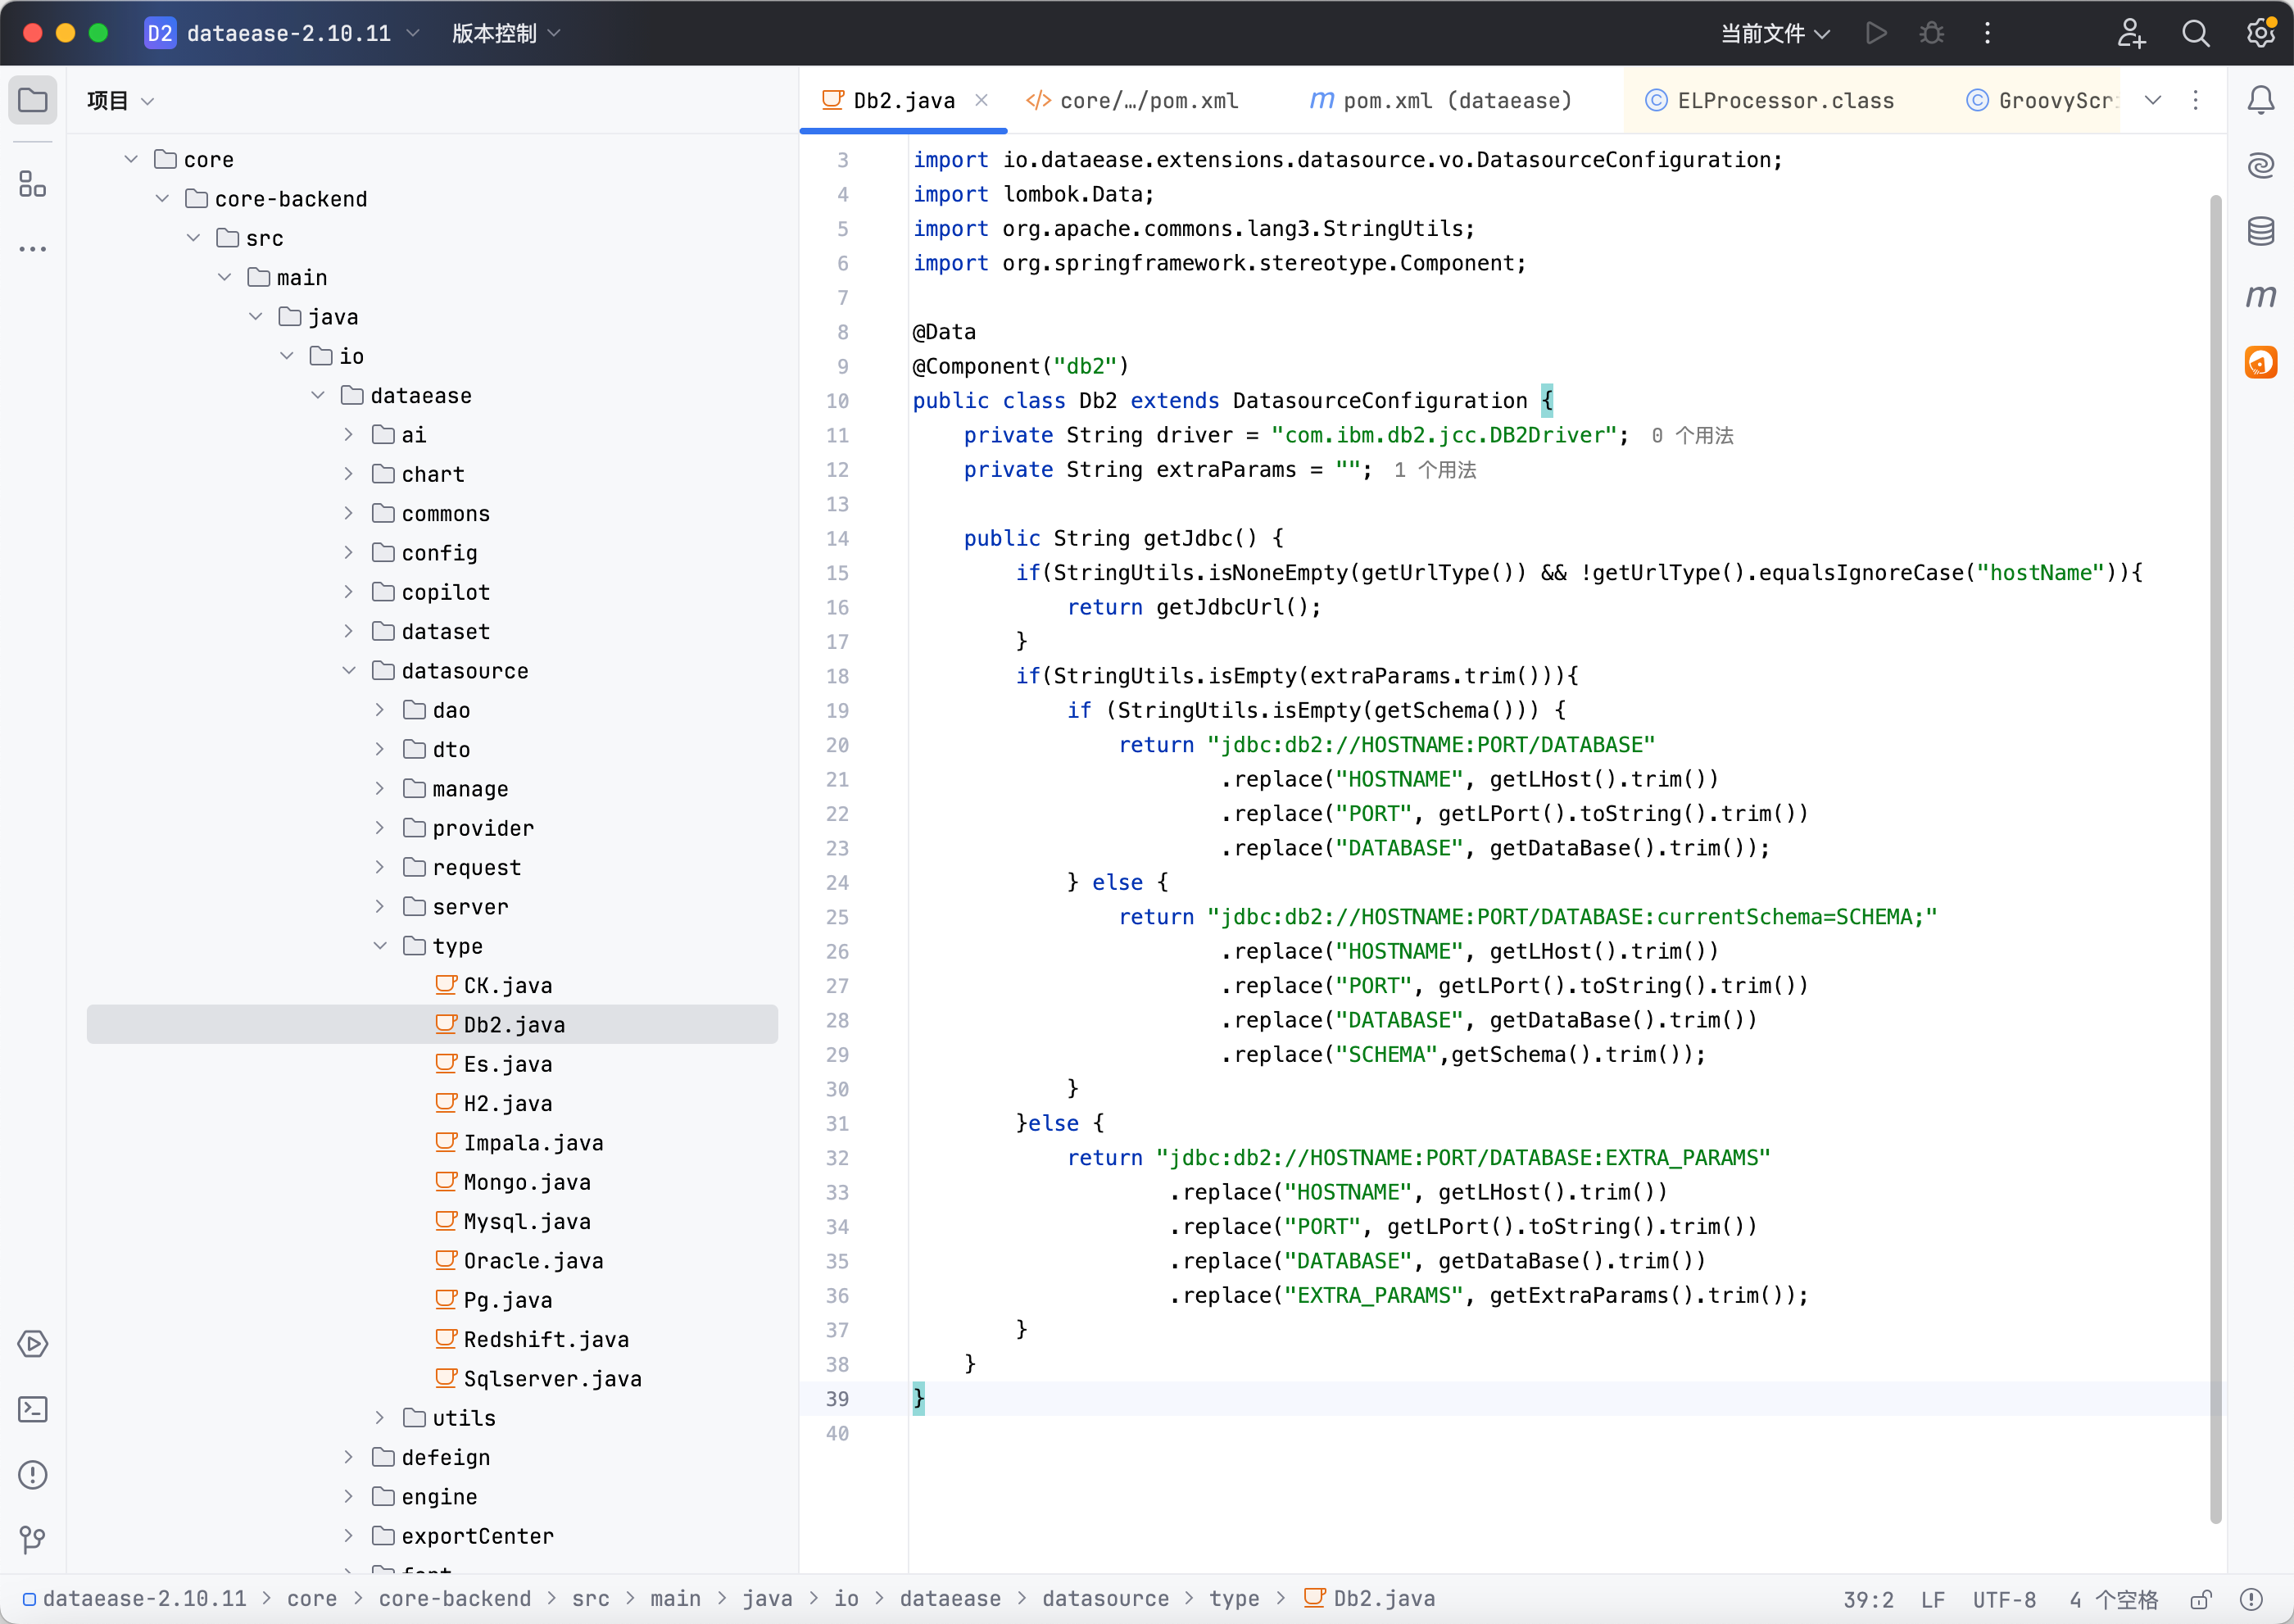
Task: Open the 项目 view selector dropdown
Action: click(x=120, y=100)
